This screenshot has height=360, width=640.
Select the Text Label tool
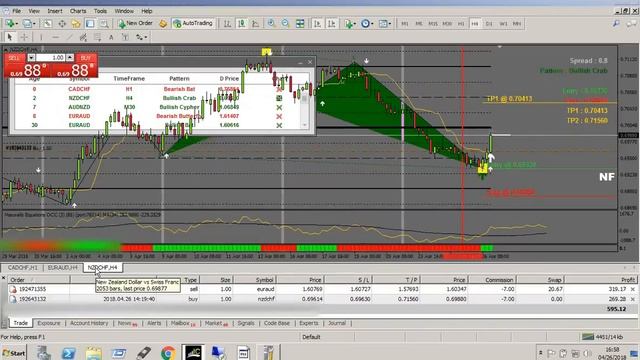[125, 37]
